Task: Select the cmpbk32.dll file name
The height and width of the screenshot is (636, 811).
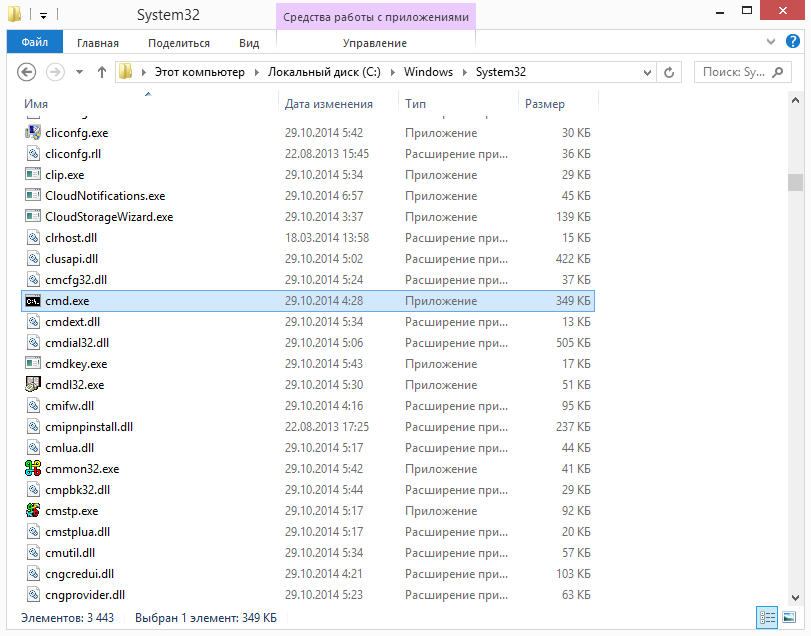Action: click(x=78, y=490)
